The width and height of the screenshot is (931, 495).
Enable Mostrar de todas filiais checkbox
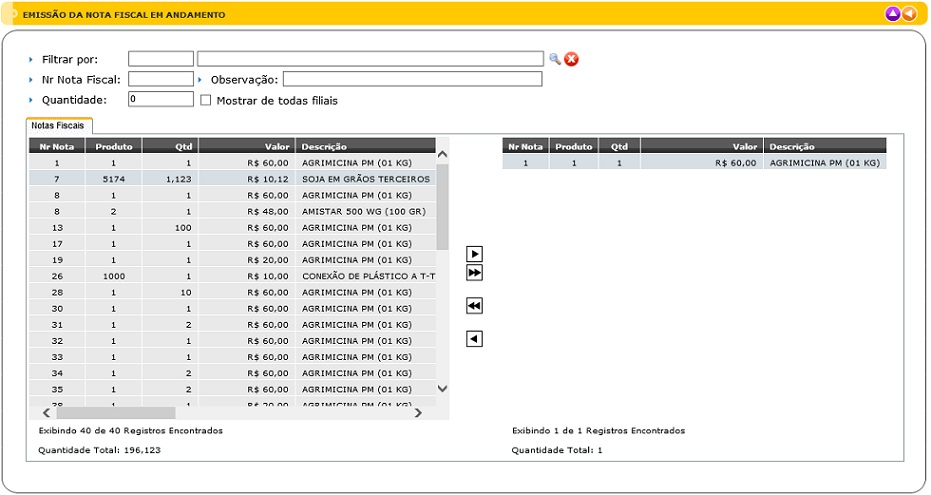tap(206, 100)
